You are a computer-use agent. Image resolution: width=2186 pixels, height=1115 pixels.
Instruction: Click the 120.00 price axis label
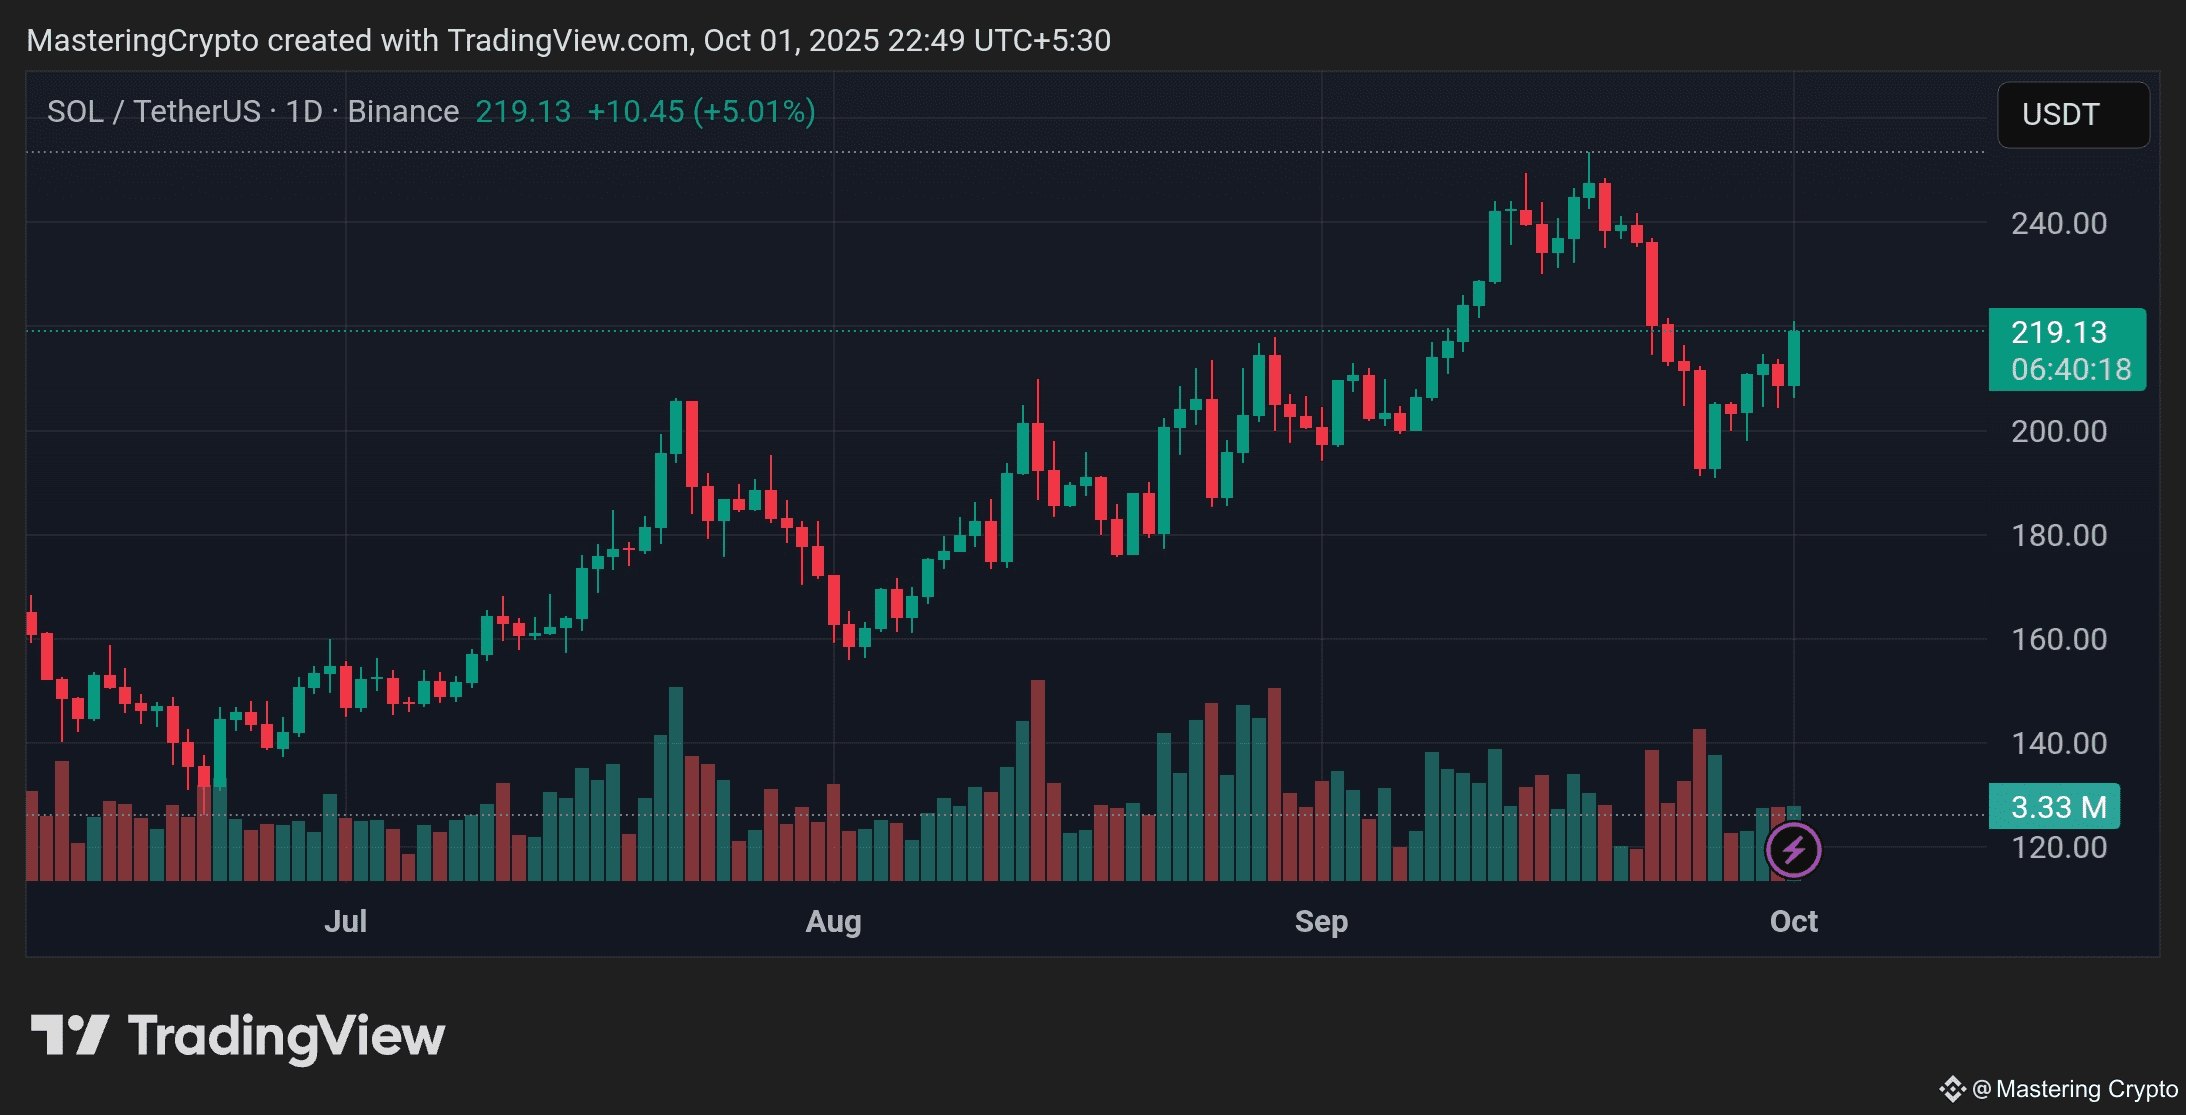pyautogui.click(x=2058, y=847)
